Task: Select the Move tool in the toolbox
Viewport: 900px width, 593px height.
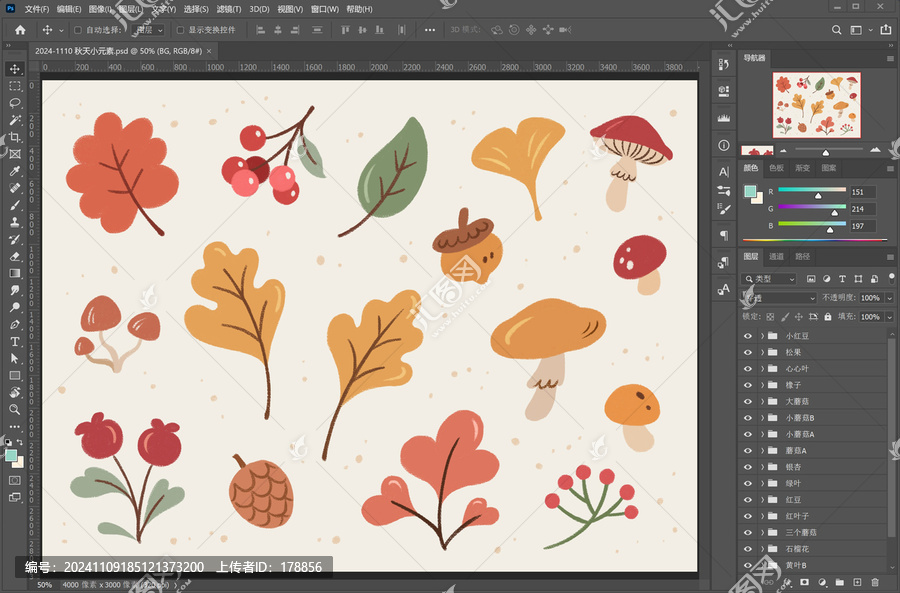Action: click(x=15, y=69)
